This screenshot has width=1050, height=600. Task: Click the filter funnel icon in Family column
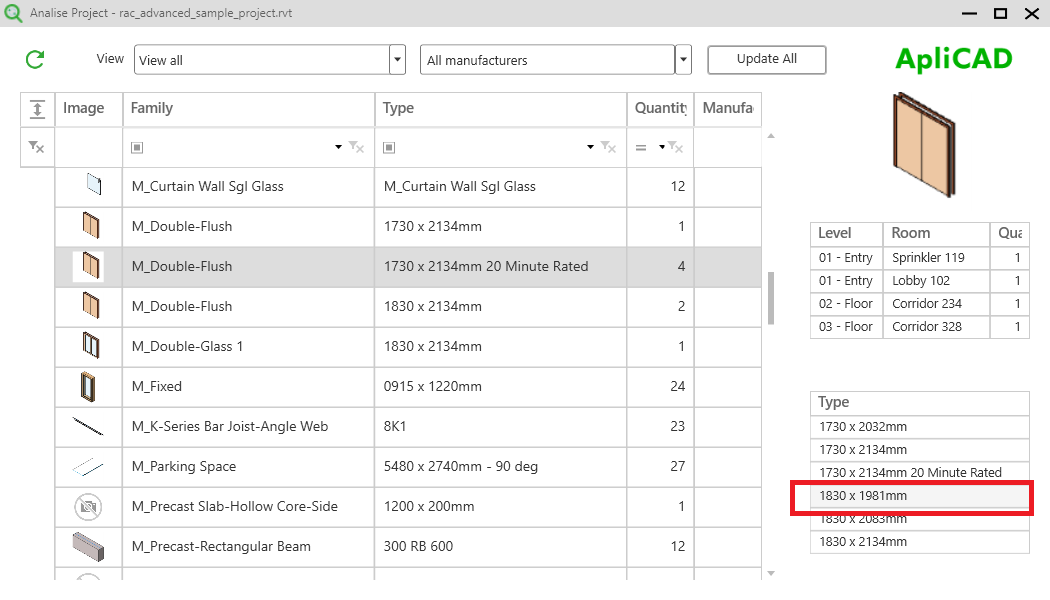tap(356, 147)
